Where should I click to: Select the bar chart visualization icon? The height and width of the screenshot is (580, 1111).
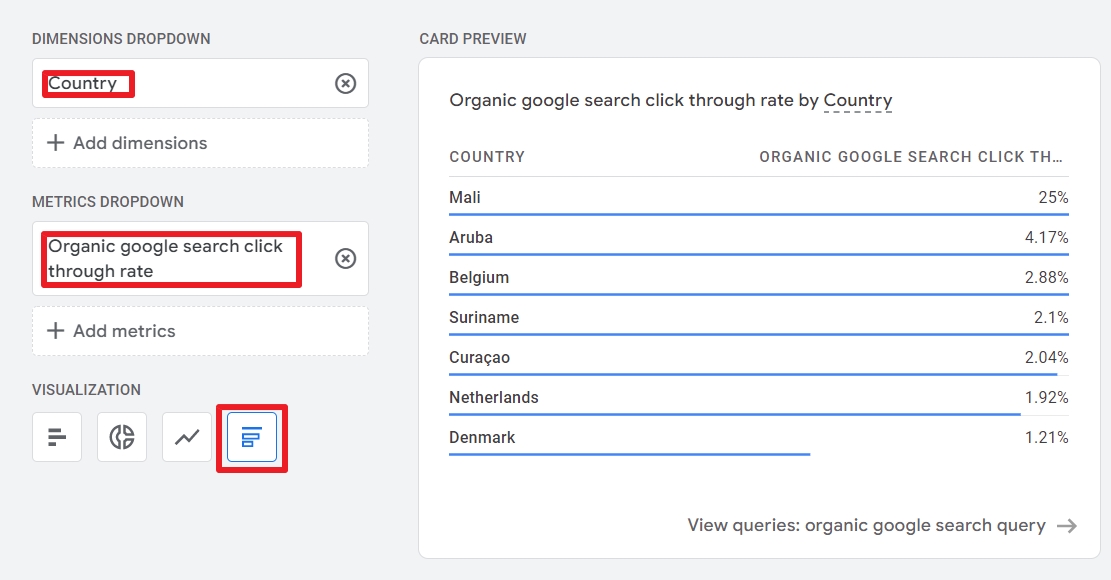57,437
